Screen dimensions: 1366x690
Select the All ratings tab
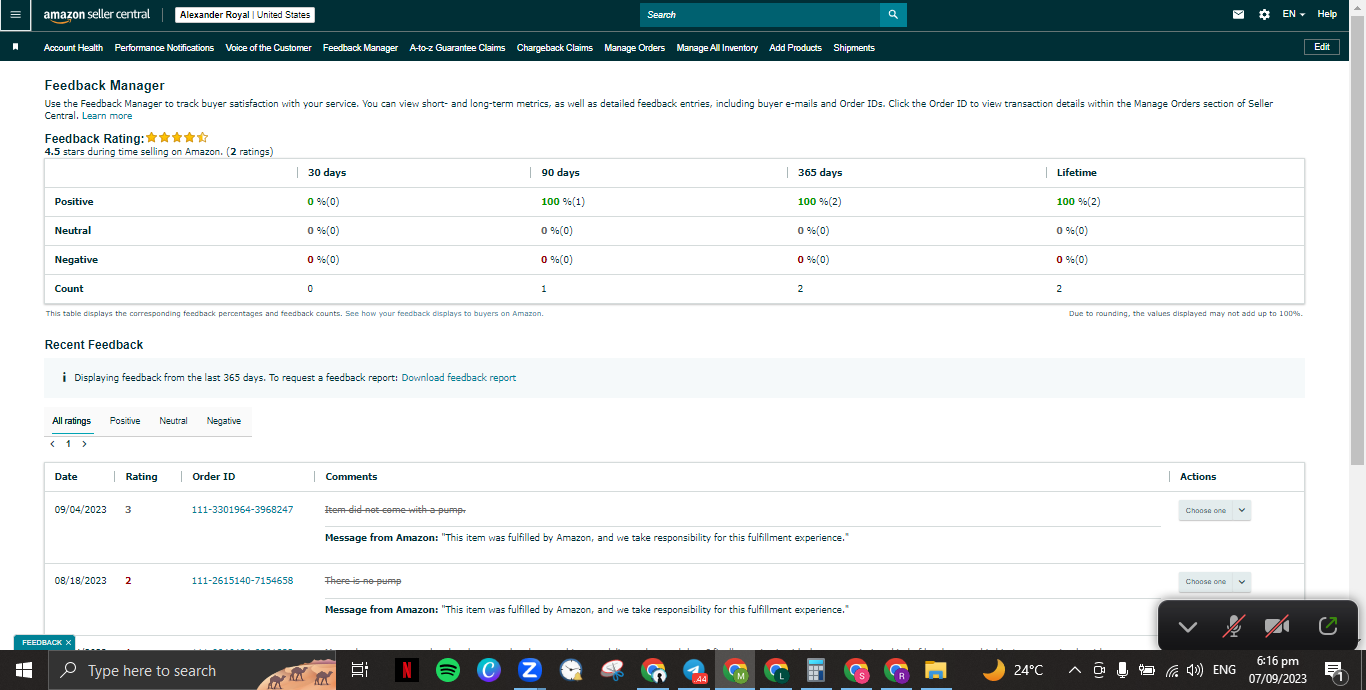tap(71, 421)
